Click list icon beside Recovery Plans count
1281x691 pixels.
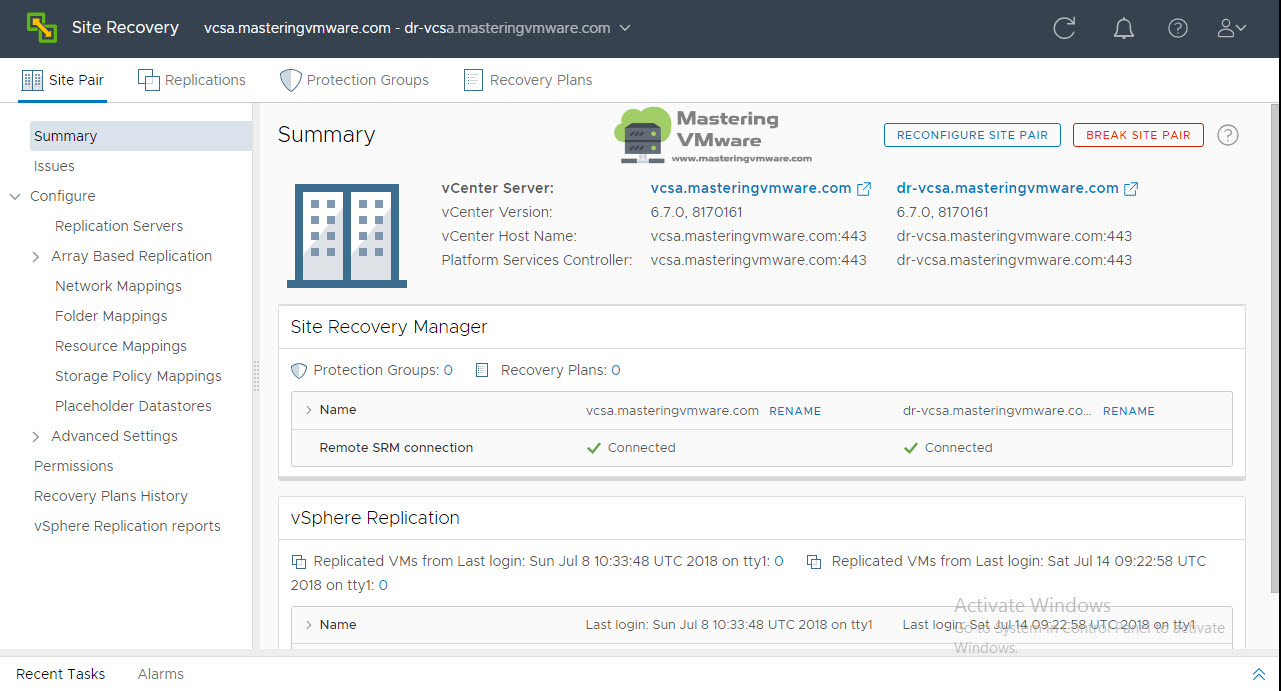[x=481, y=370]
